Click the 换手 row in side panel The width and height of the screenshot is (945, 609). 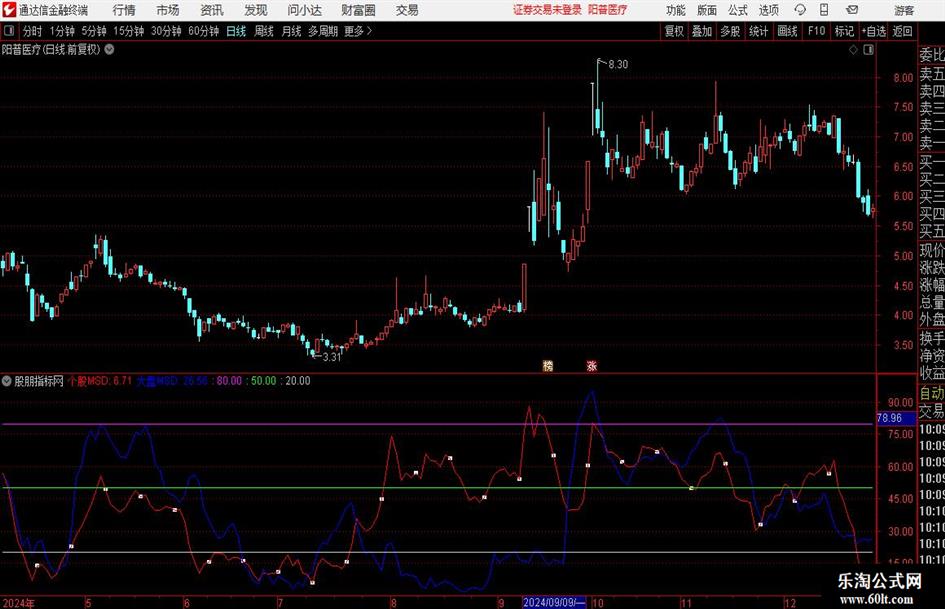pyautogui.click(x=931, y=338)
